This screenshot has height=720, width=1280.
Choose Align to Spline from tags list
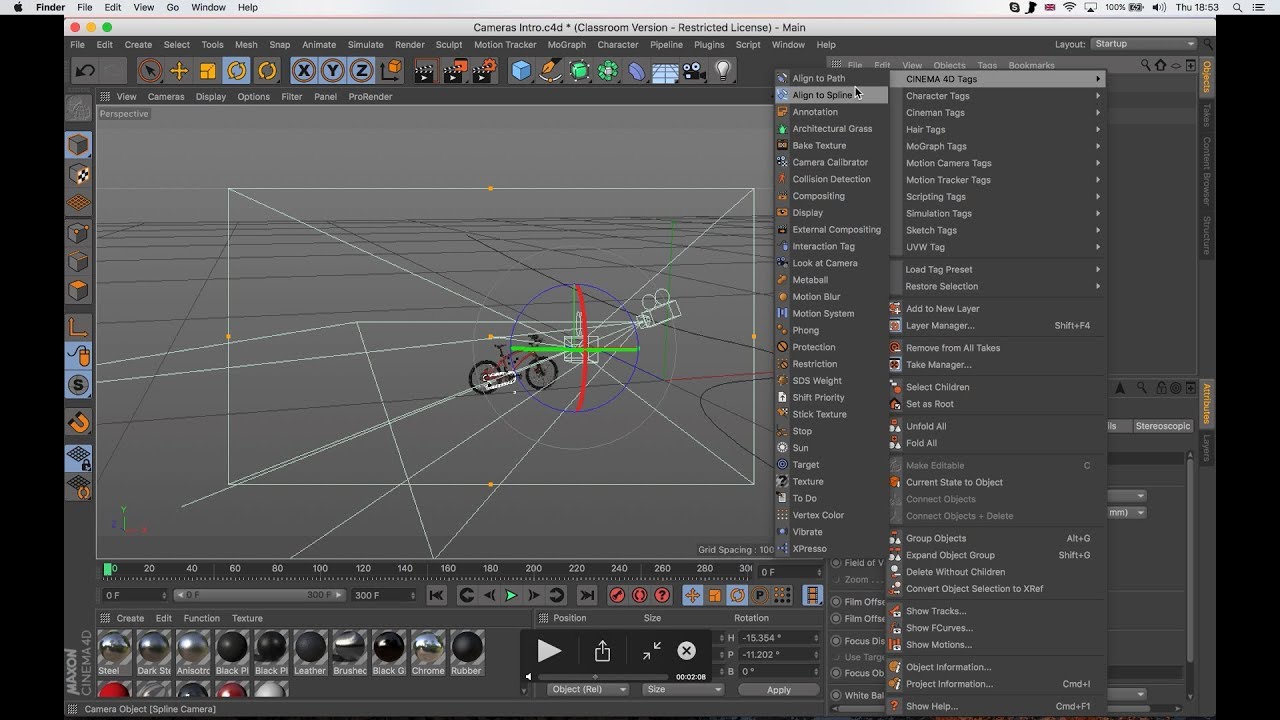click(x=832, y=95)
